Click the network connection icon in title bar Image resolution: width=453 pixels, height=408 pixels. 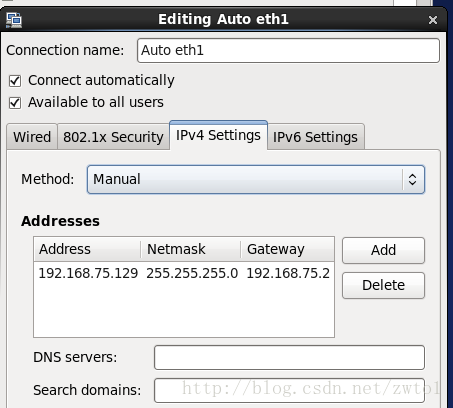14,20
